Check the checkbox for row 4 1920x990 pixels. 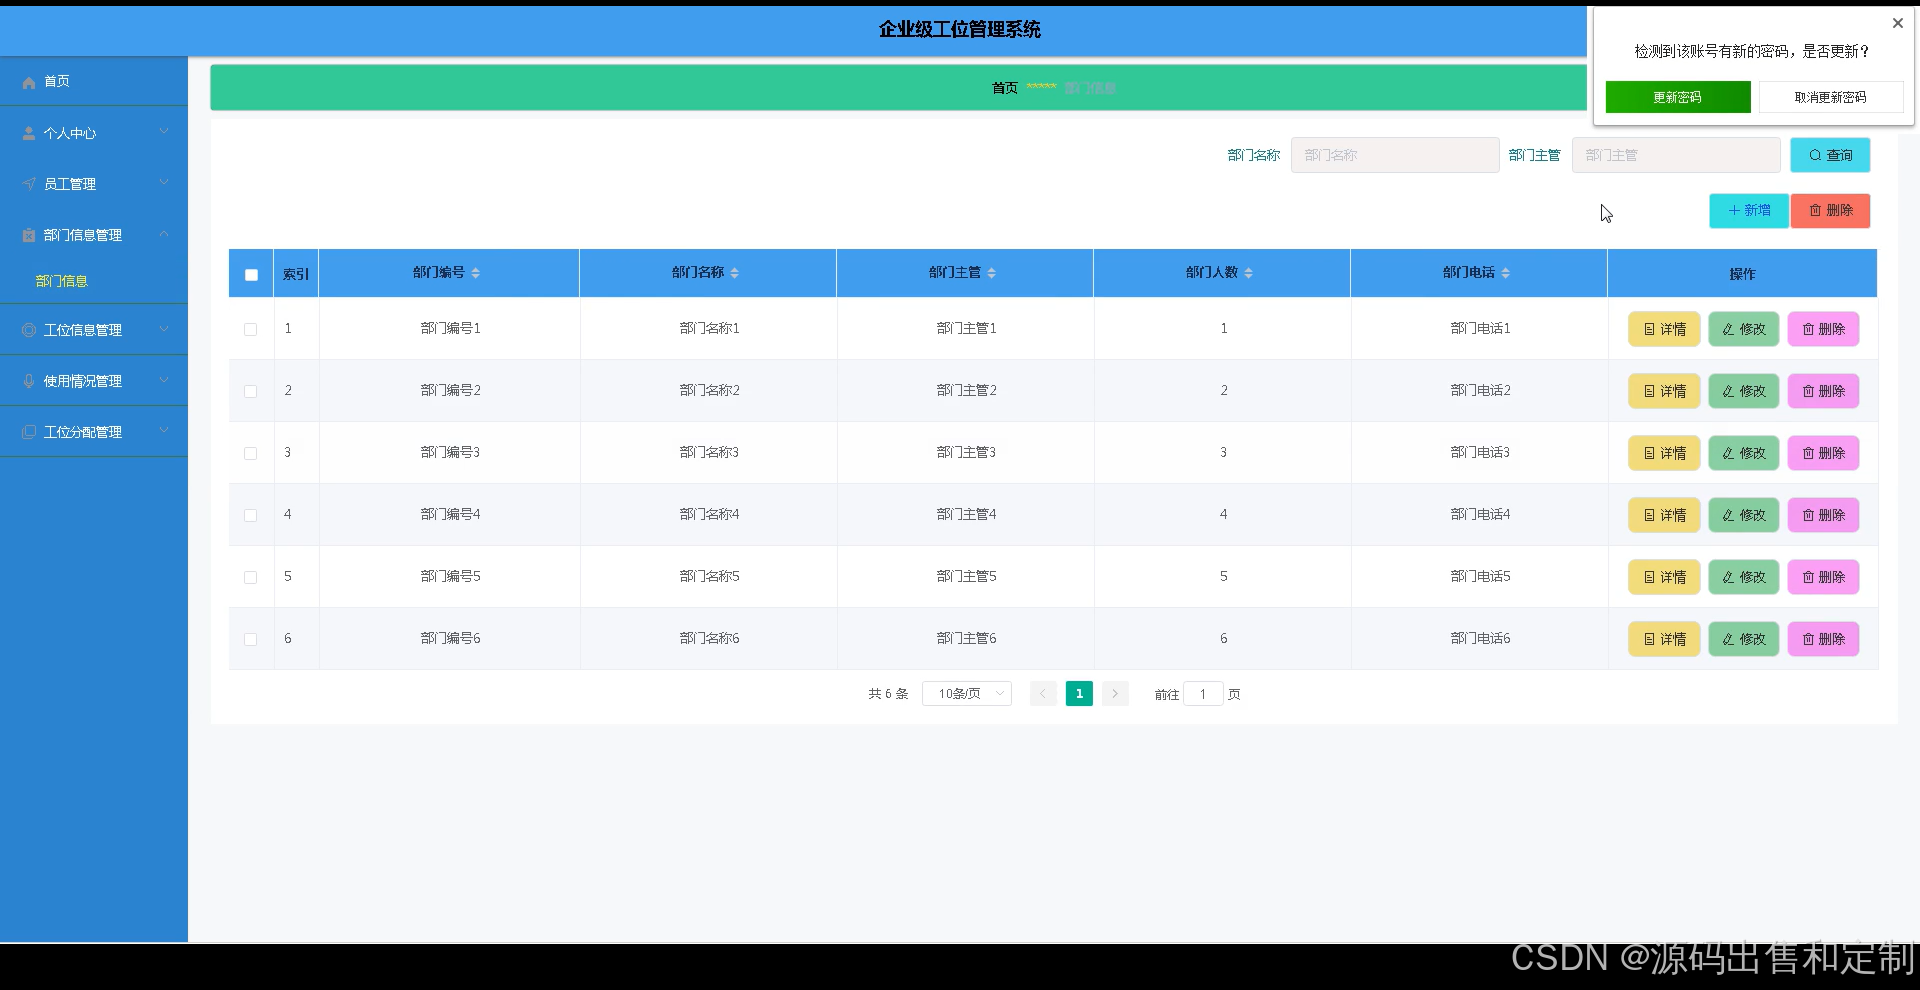click(x=251, y=515)
